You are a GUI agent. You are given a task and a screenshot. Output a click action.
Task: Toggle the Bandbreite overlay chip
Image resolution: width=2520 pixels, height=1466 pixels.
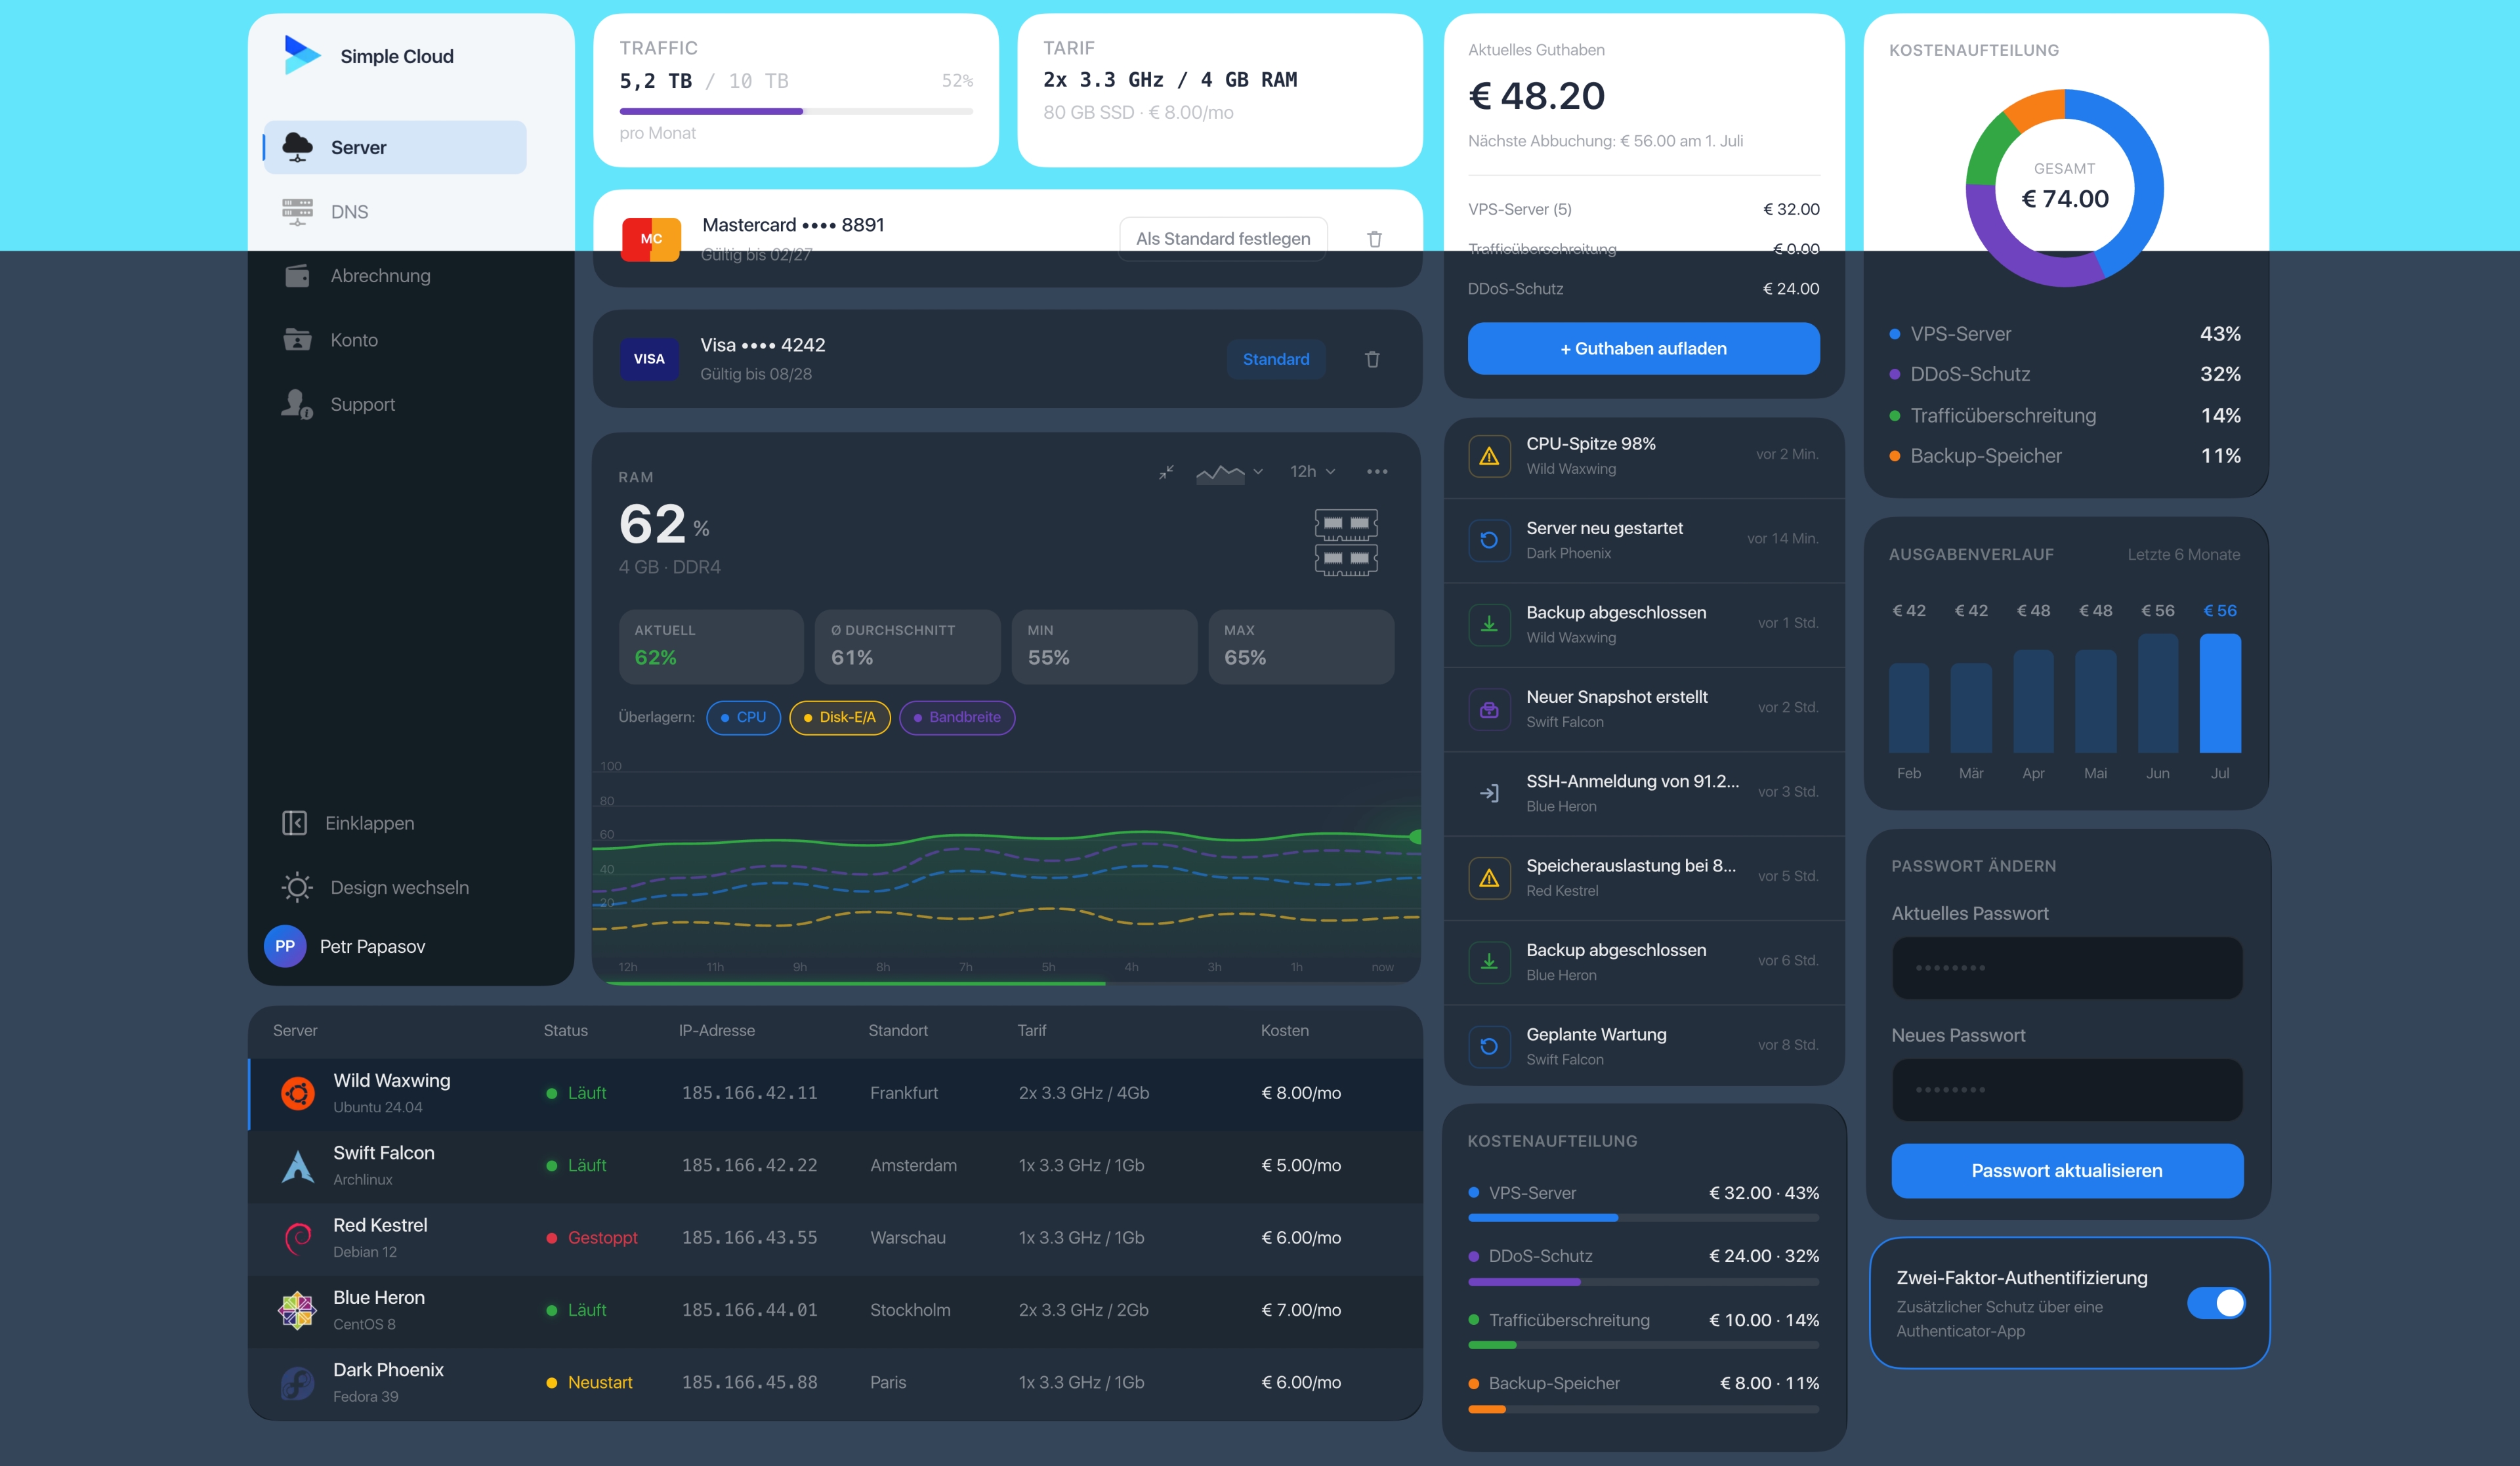point(957,717)
